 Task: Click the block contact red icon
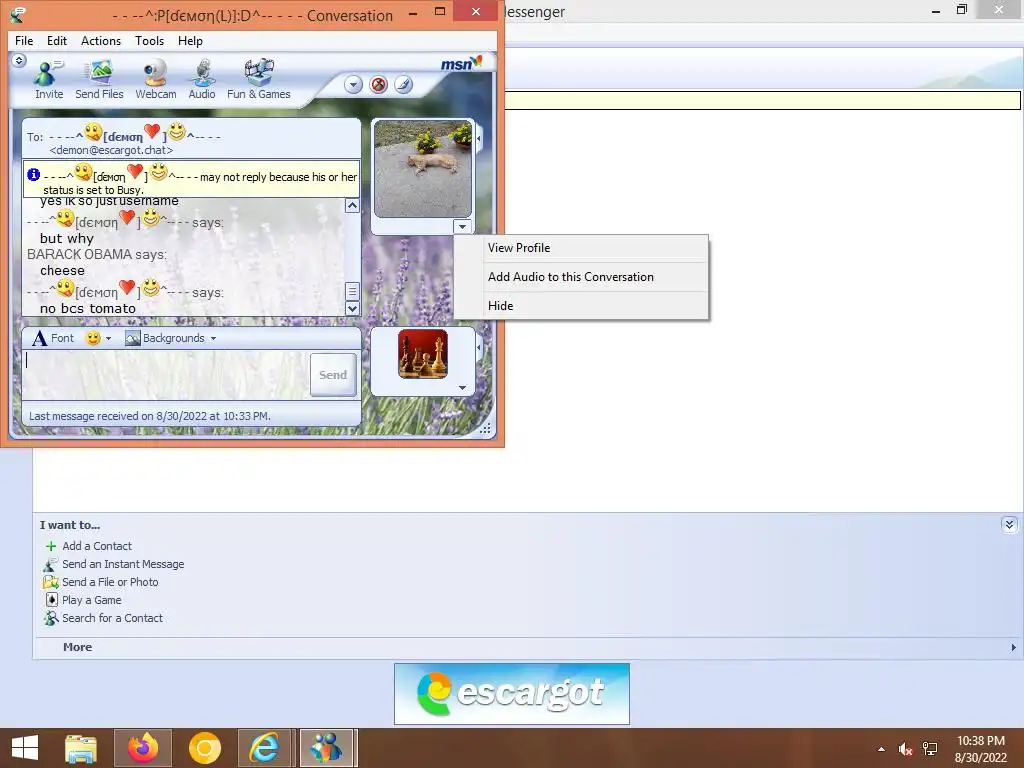pyautogui.click(x=378, y=84)
